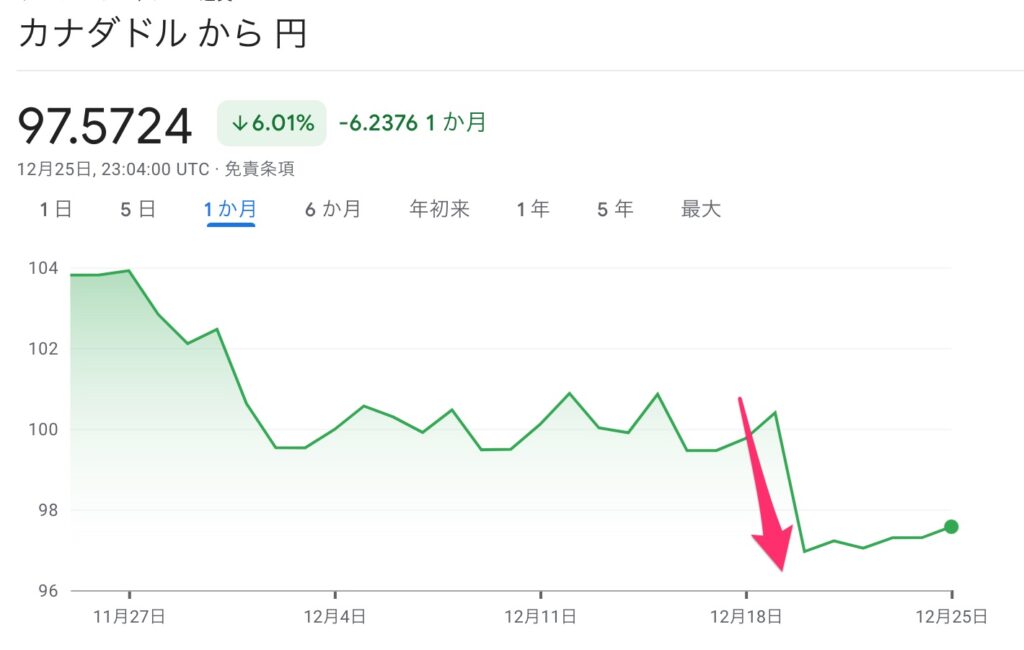The image size is (1024, 650).
Task: Click the -6.2376 1か月 change text
Action: [413, 122]
